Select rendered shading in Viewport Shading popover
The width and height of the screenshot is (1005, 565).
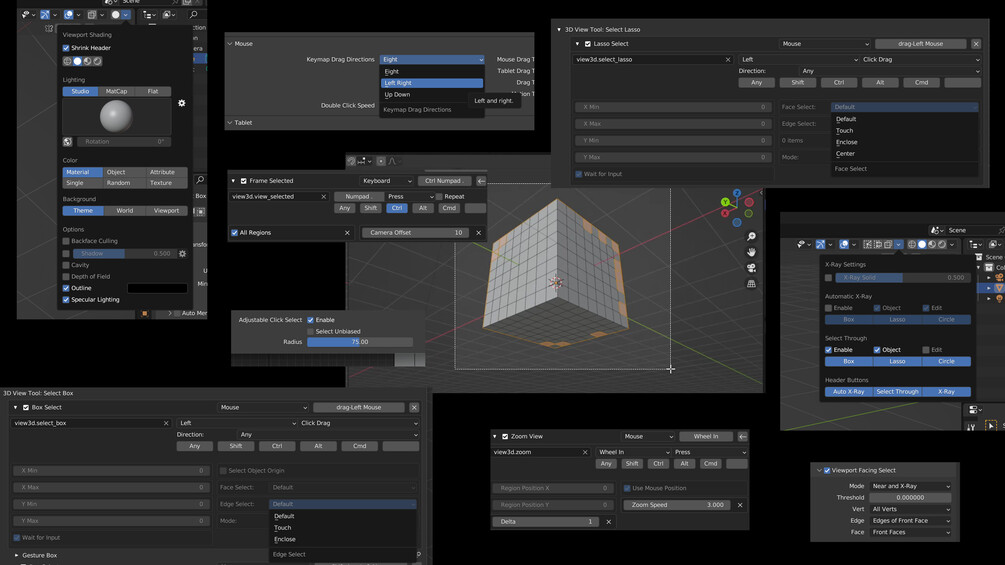(97, 61)
